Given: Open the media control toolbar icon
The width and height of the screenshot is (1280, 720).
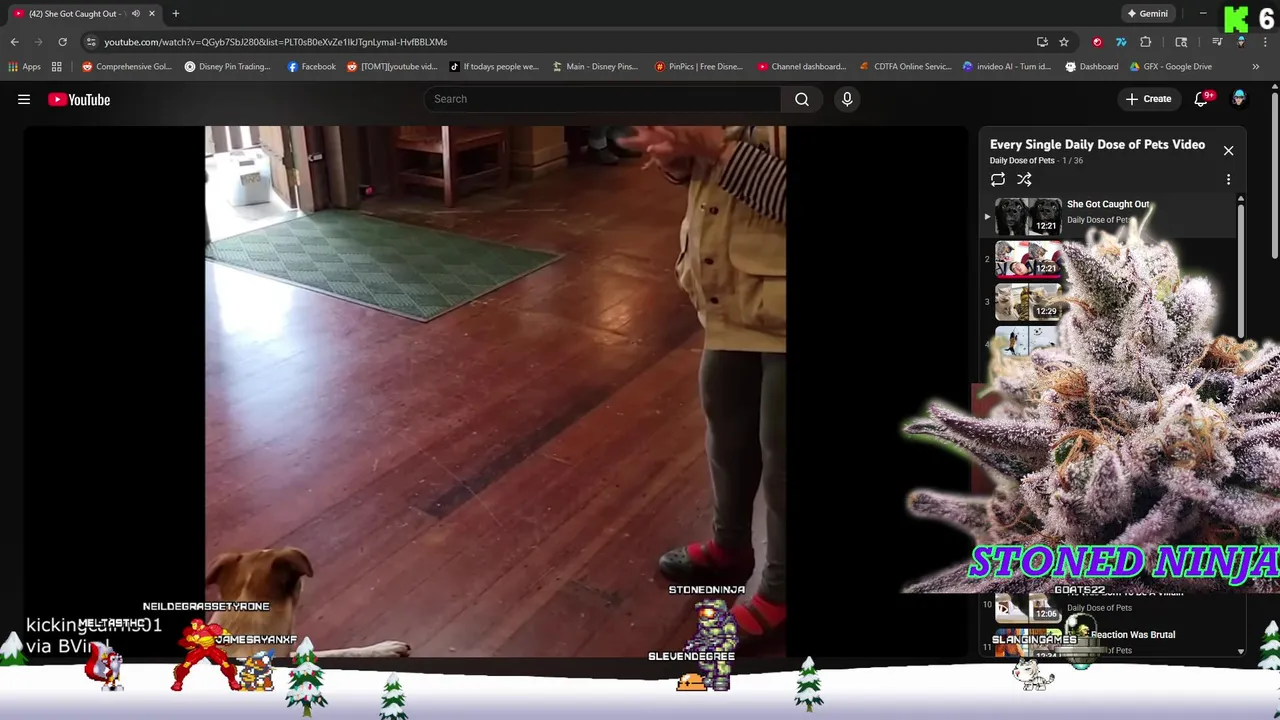Looking at the screenshot, I should tap(1217, 42).
